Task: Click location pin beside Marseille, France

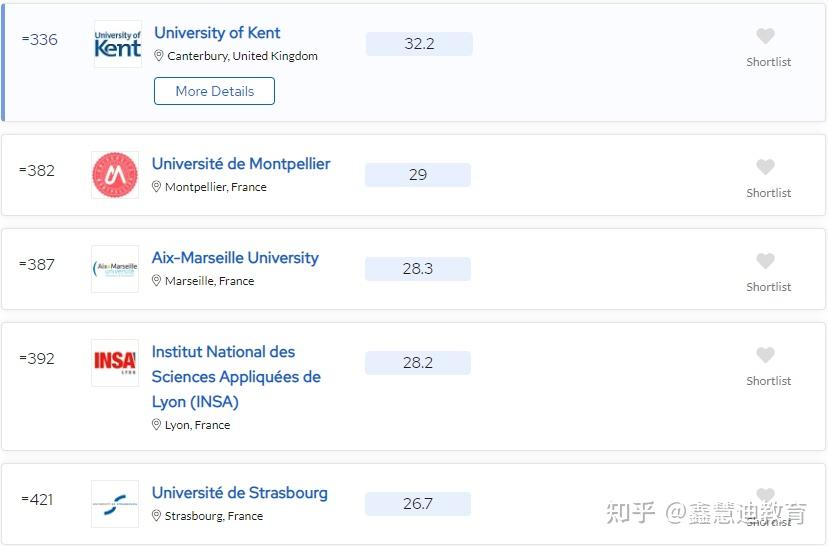Action: point(156,281)
